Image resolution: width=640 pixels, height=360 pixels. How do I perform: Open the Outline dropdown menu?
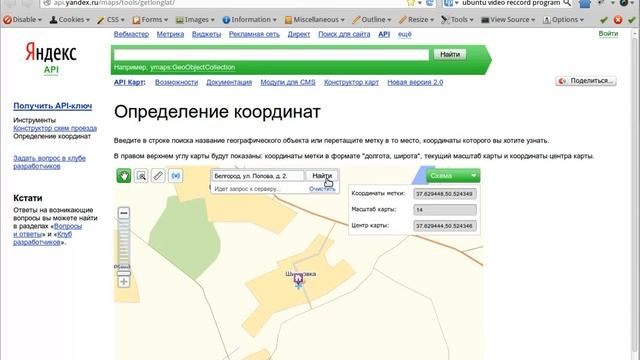[372, 20]
